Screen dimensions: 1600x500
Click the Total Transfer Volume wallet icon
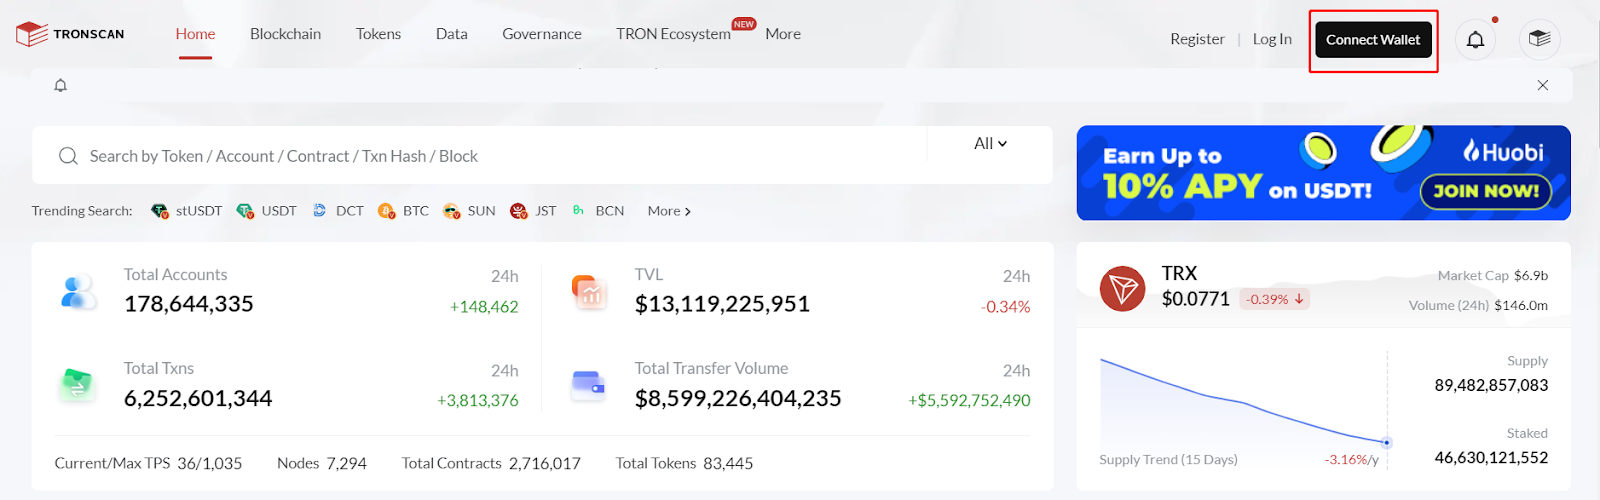(588, 385)
